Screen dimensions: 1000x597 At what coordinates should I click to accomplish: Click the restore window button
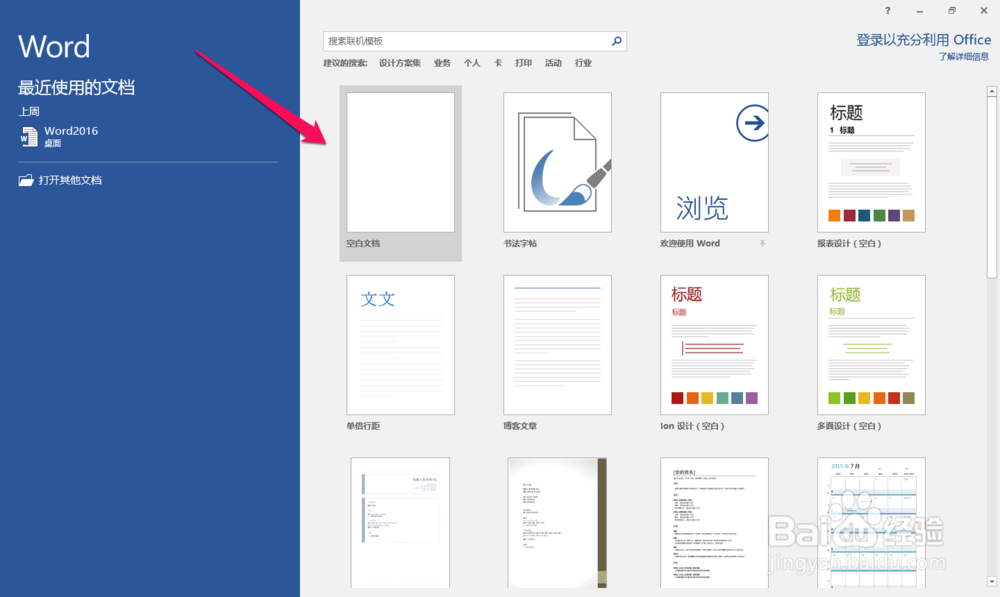952,11
